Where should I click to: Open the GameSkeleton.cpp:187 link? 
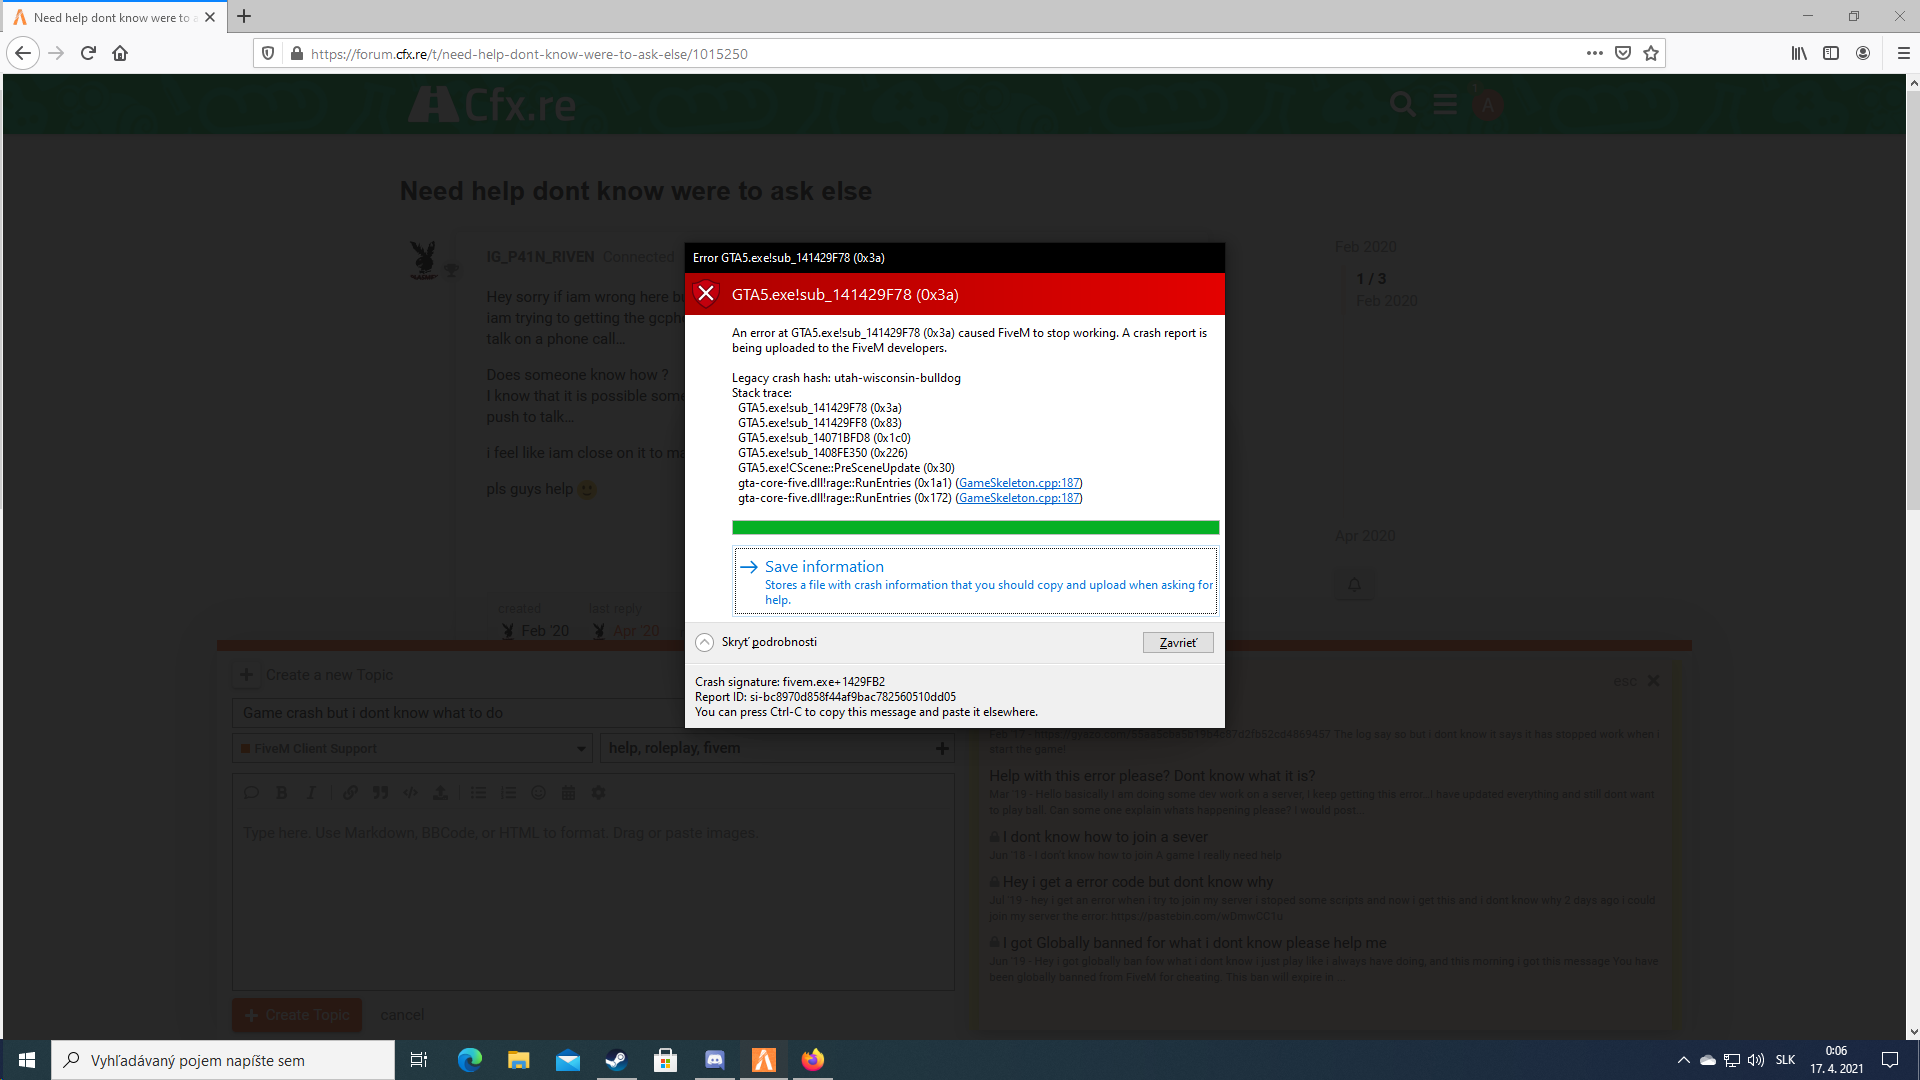coord(1018,482)
